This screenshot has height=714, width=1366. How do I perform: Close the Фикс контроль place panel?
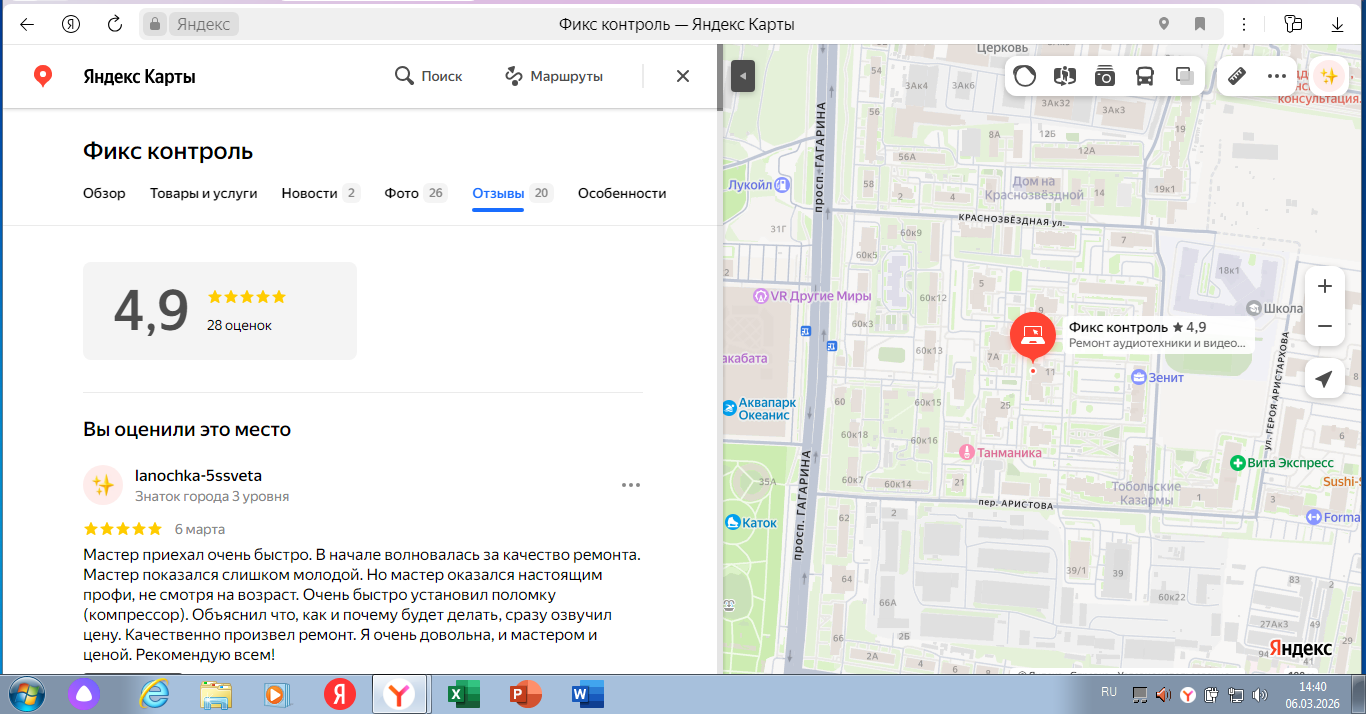(683, 76)
